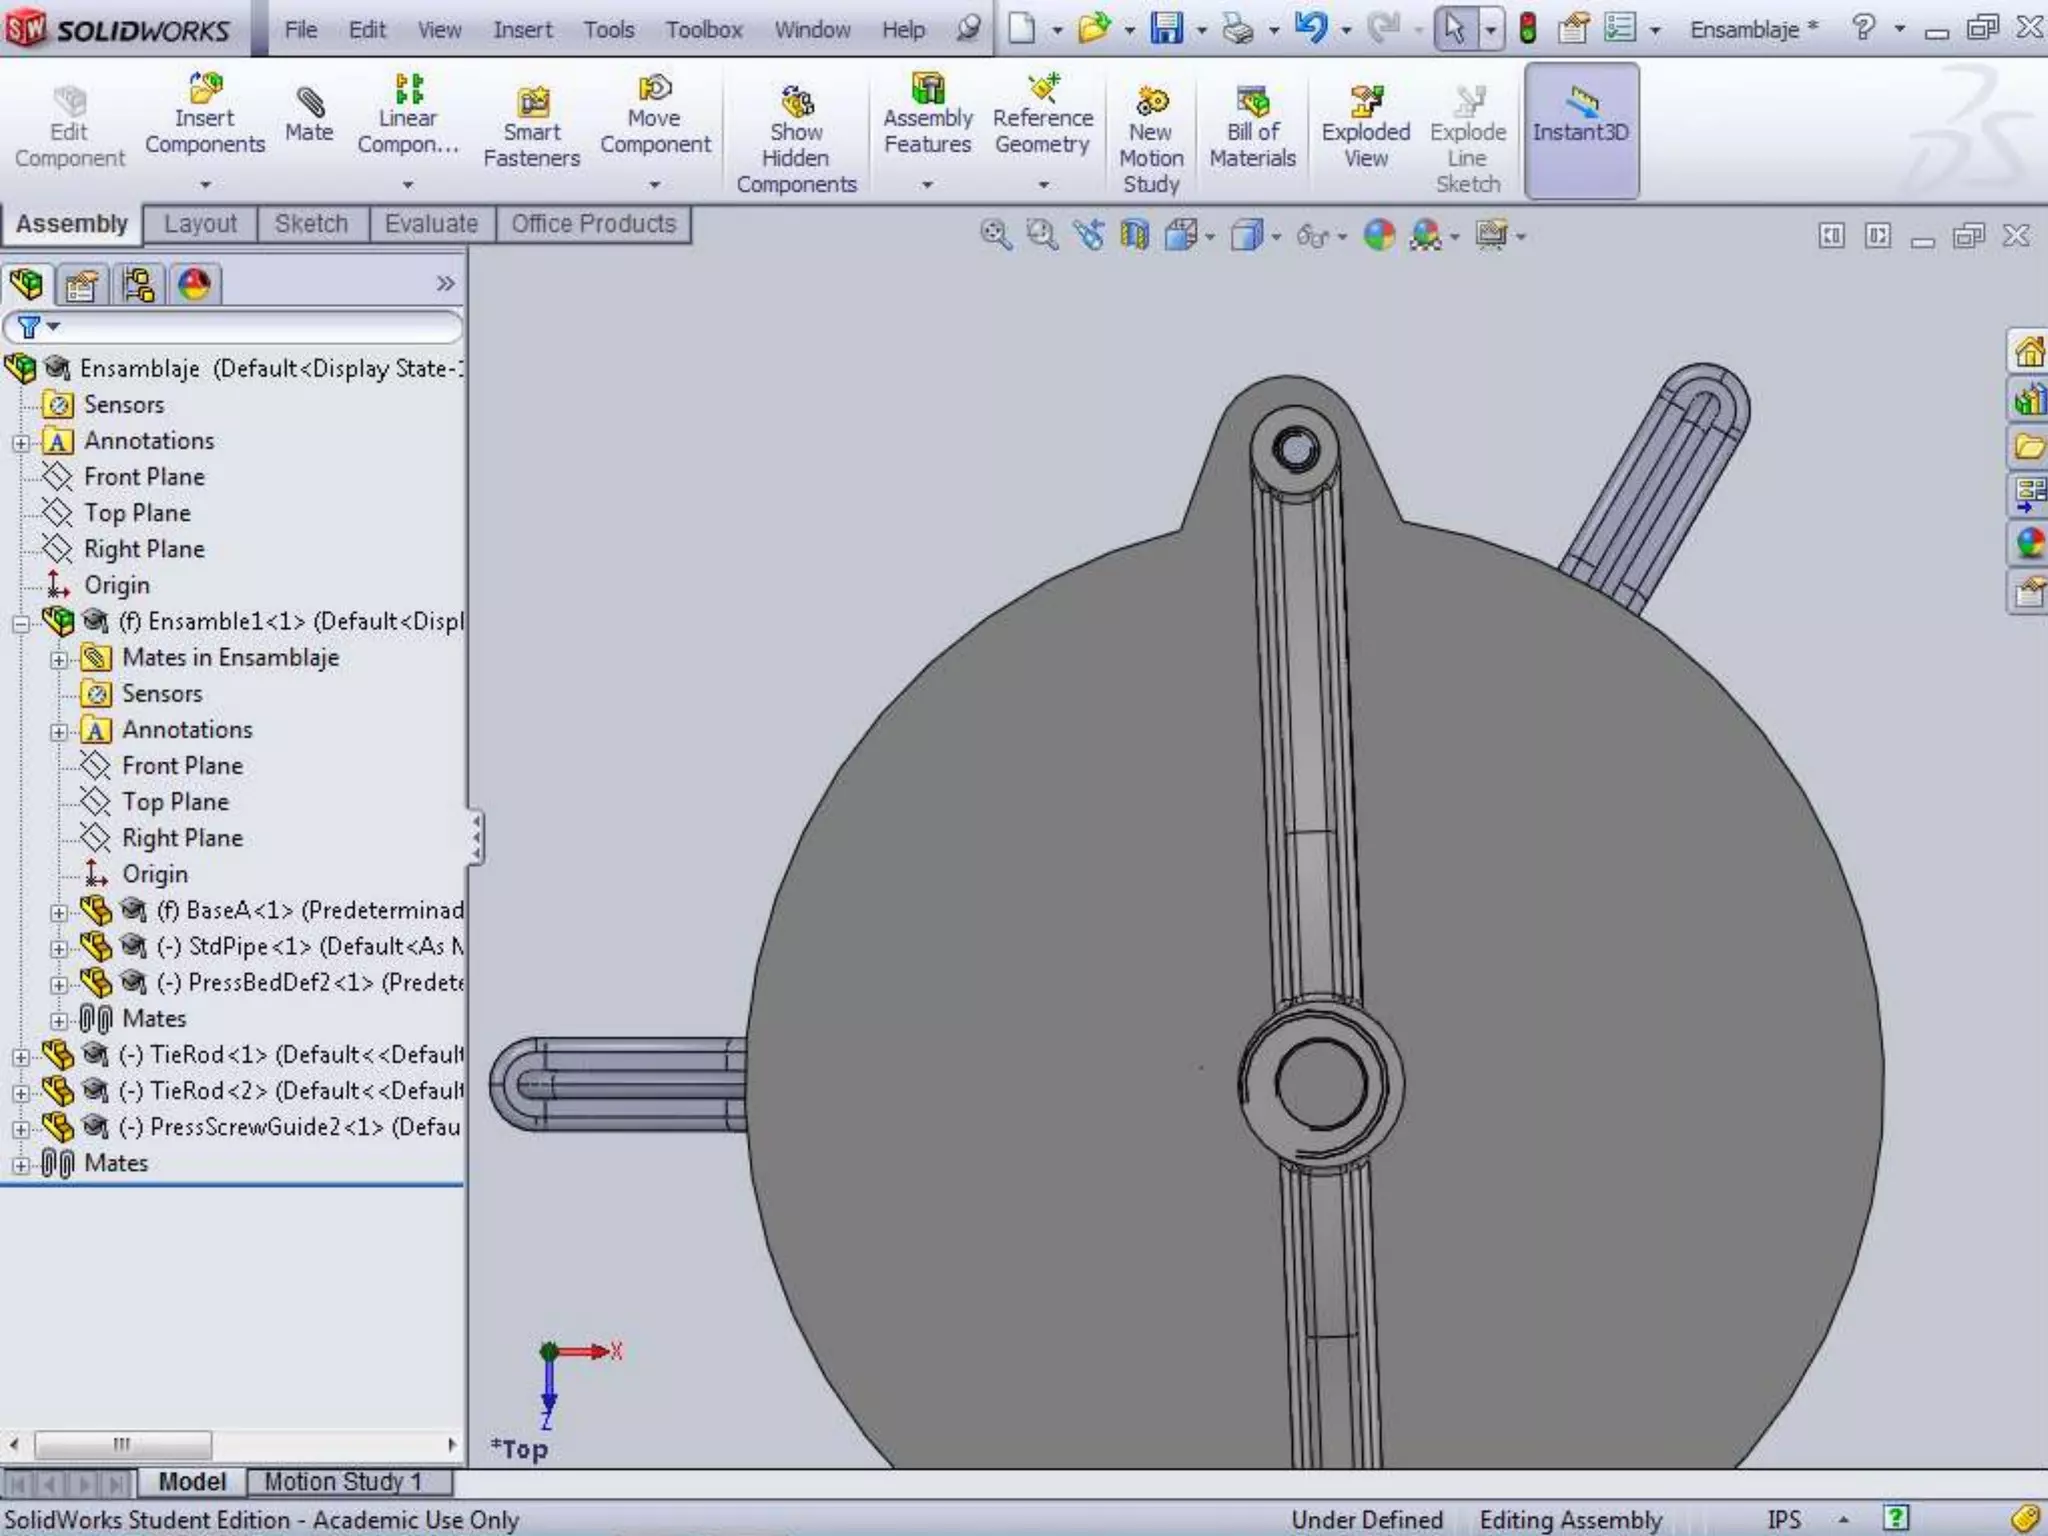The image size is (2048, 1536).
Task: Expand the TieRod<1> tree node
Action: coord(20,1056)
